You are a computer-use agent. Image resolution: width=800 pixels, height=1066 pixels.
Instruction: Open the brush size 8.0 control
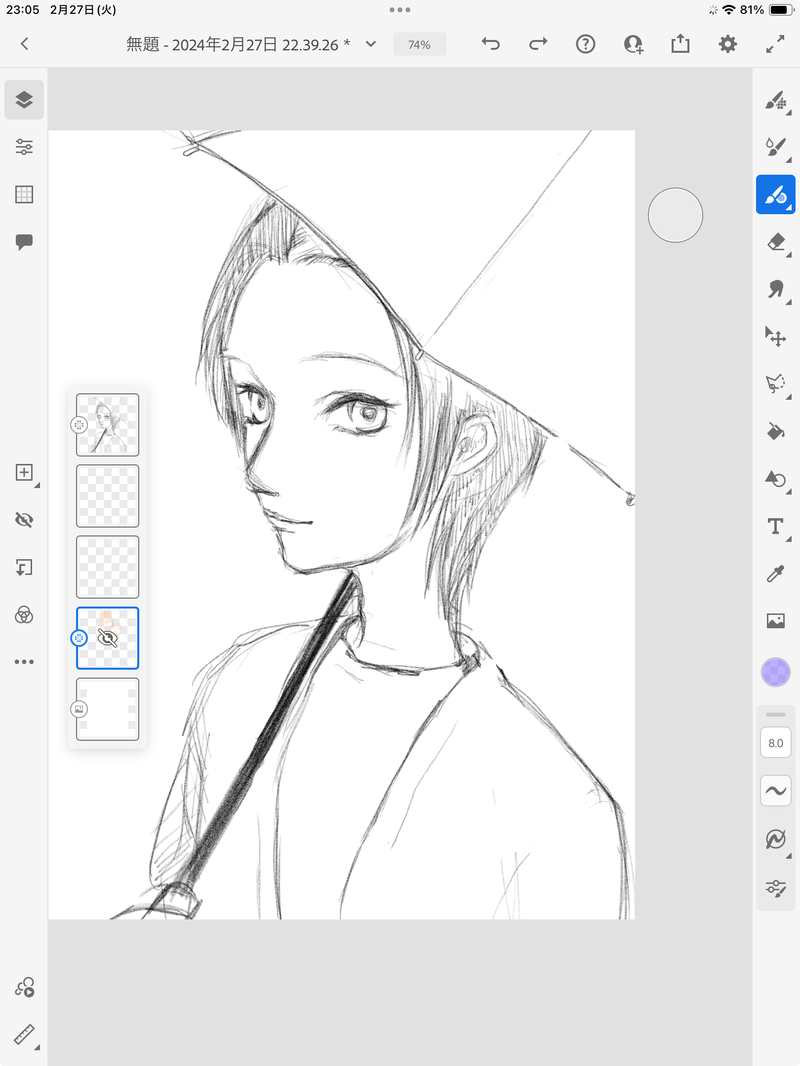776,743
